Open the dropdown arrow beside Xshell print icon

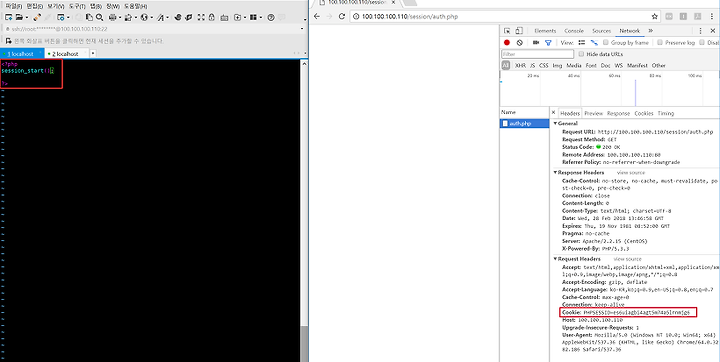(x=120, y=17)
